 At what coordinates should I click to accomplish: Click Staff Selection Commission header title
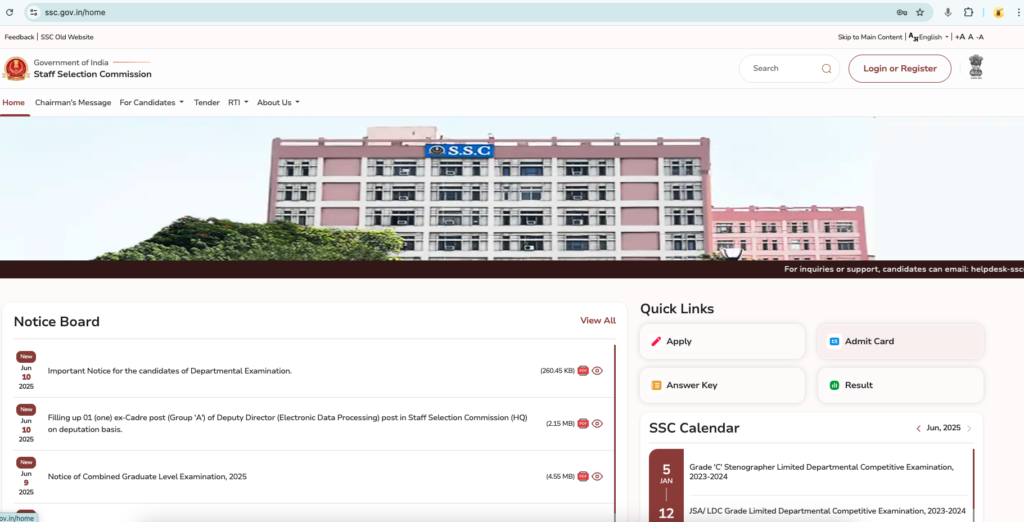[93, 74]
